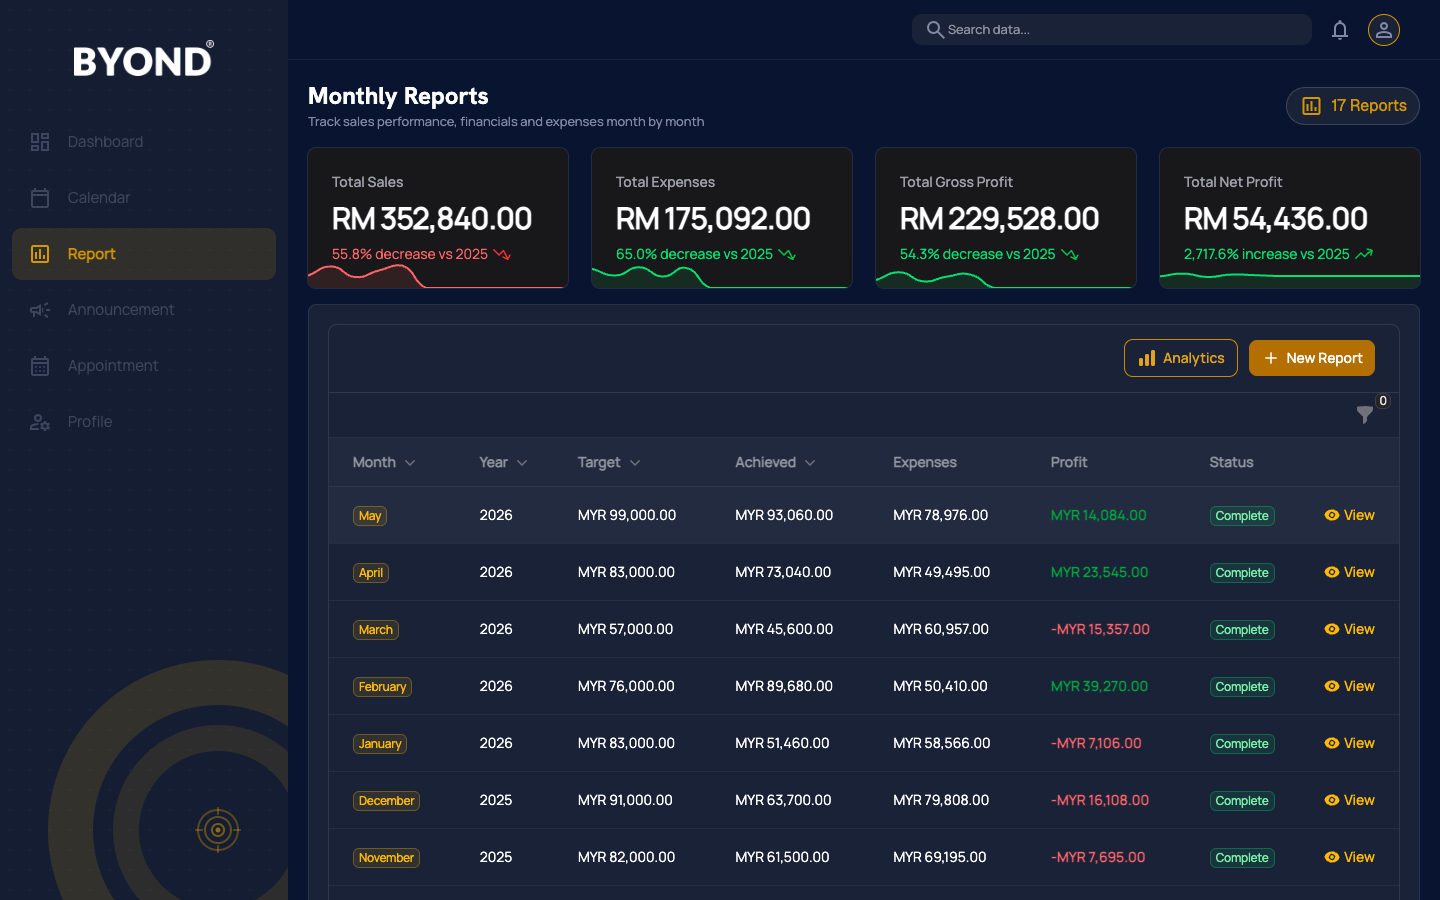Click the Total Expenses trend arrow icon
The width and height of the screenshot is (1440, 900).
tap(787, 255)
